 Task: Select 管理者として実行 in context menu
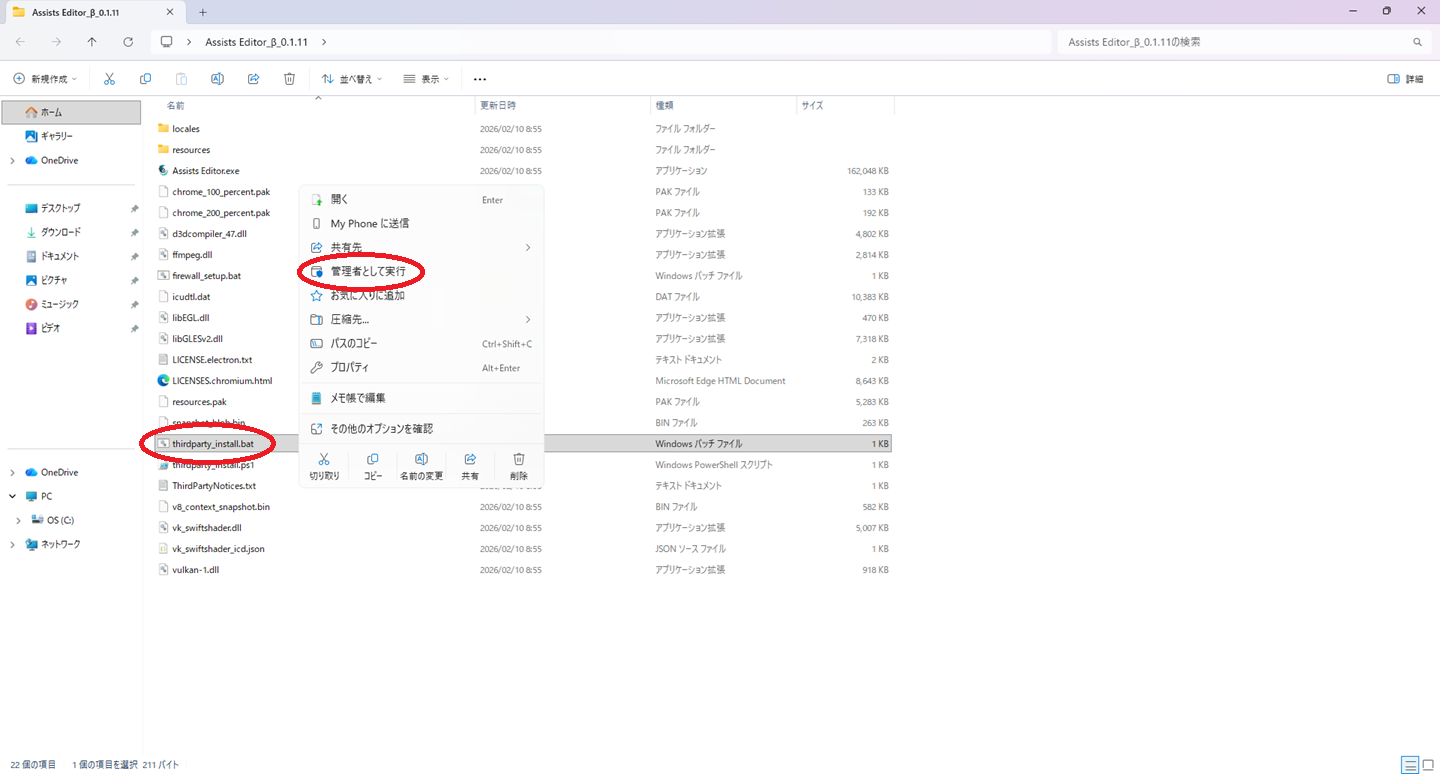pos(367,271)
